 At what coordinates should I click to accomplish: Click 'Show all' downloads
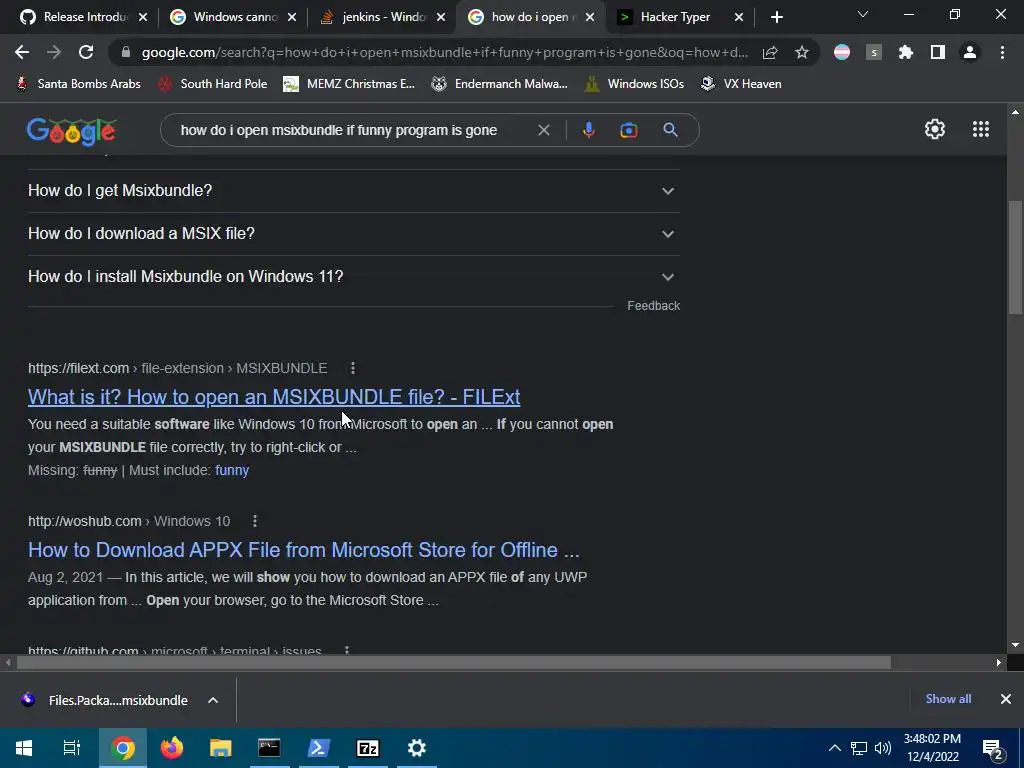[x=948, y=699]
